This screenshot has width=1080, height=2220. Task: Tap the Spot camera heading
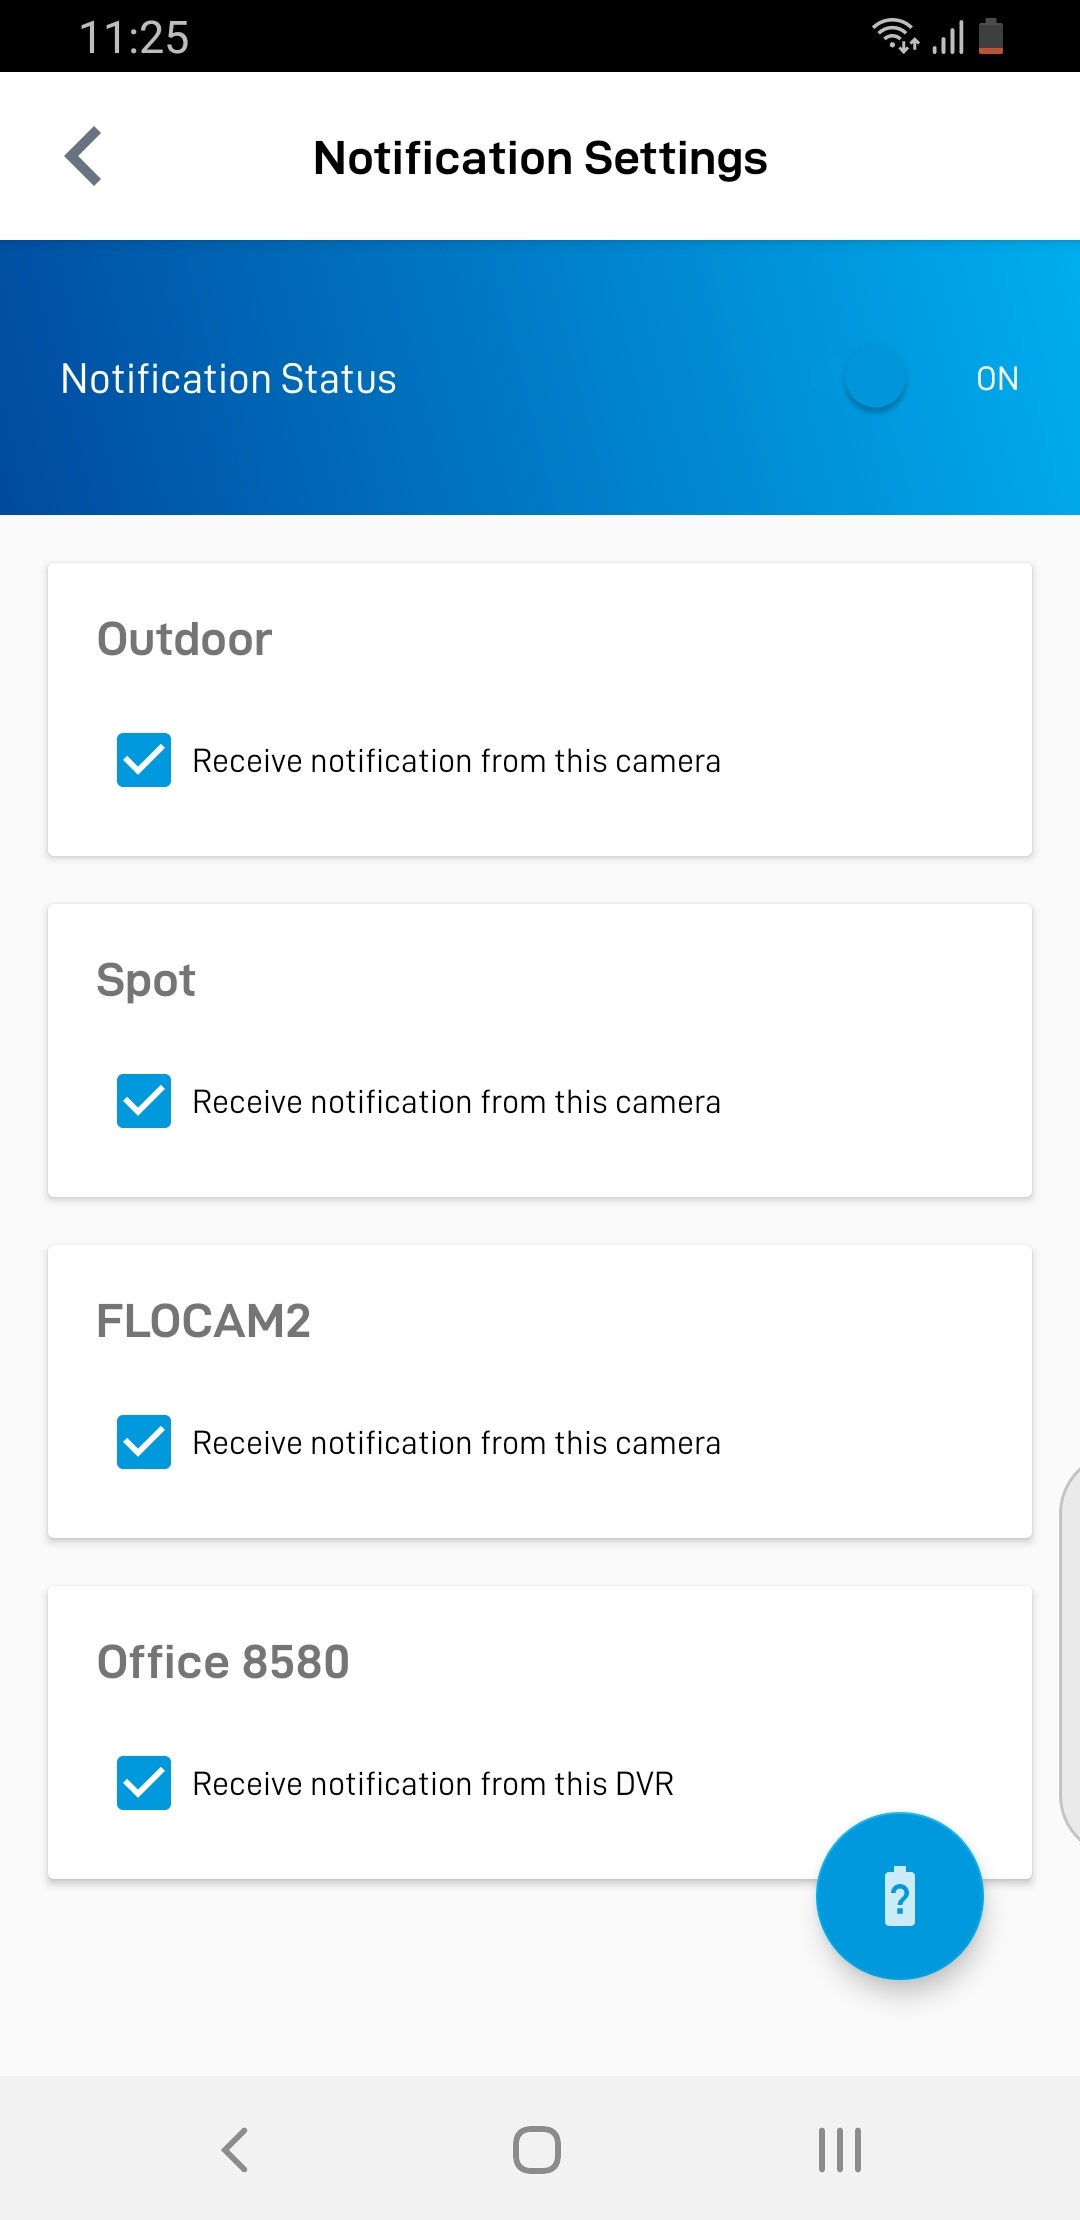pyautogui.click(x=146, y=980)
